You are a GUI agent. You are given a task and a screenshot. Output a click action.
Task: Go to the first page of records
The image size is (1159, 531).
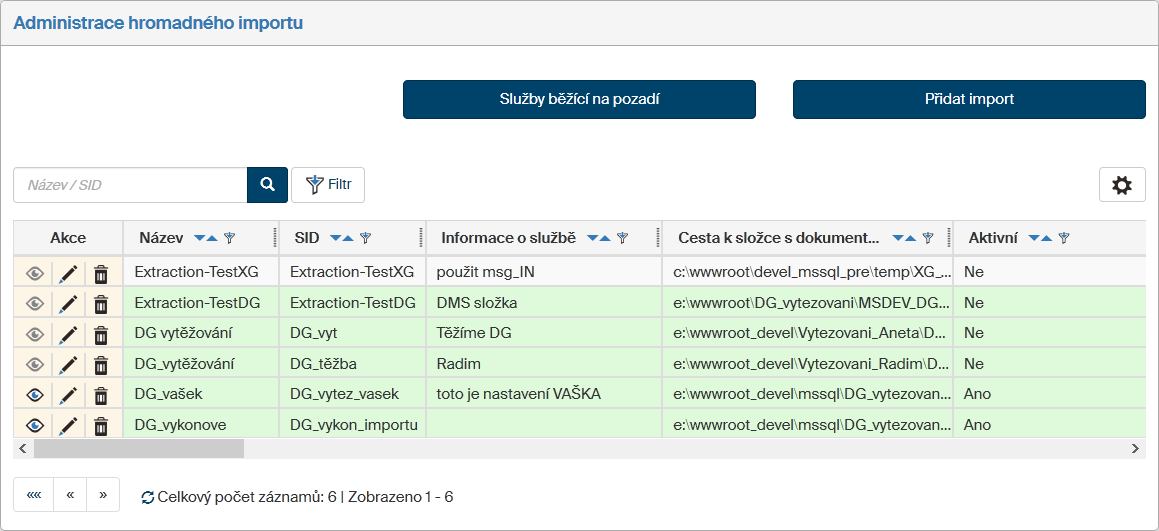pyautogui.click(x=33, y=495)
